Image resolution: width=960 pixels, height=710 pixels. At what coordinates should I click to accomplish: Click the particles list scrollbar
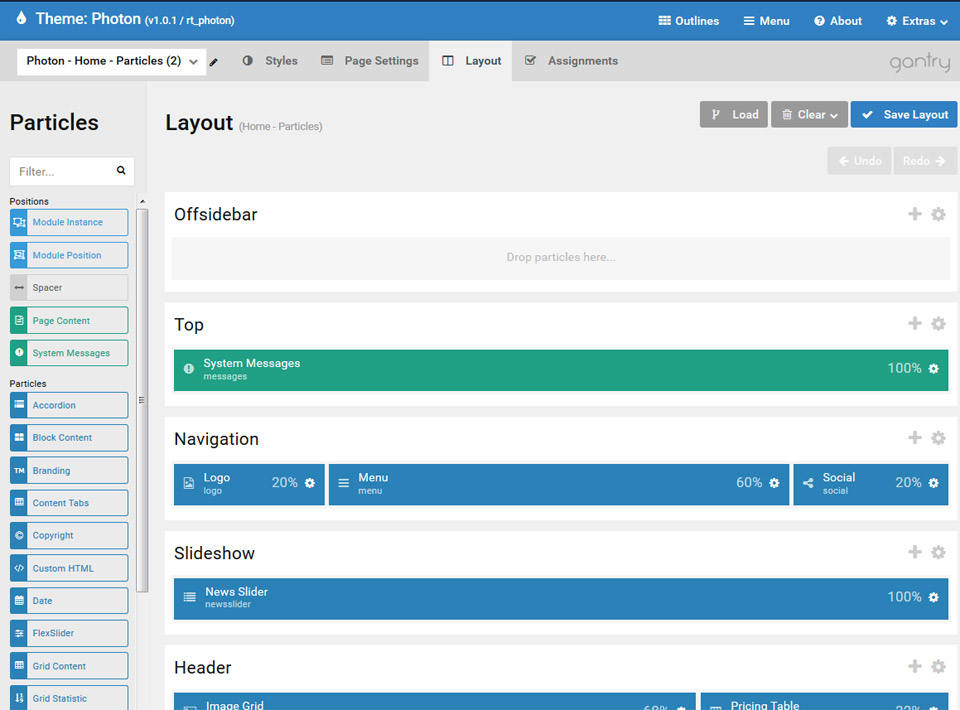tap(142, 400)
